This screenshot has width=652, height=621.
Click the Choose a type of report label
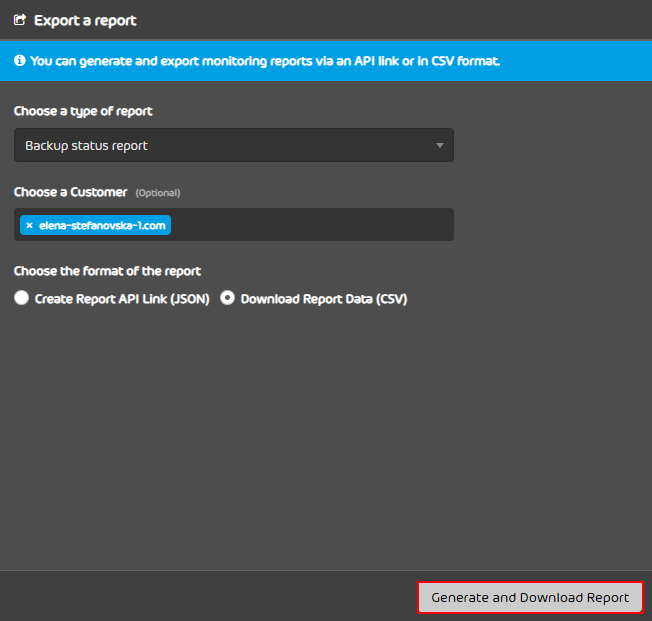83,111
